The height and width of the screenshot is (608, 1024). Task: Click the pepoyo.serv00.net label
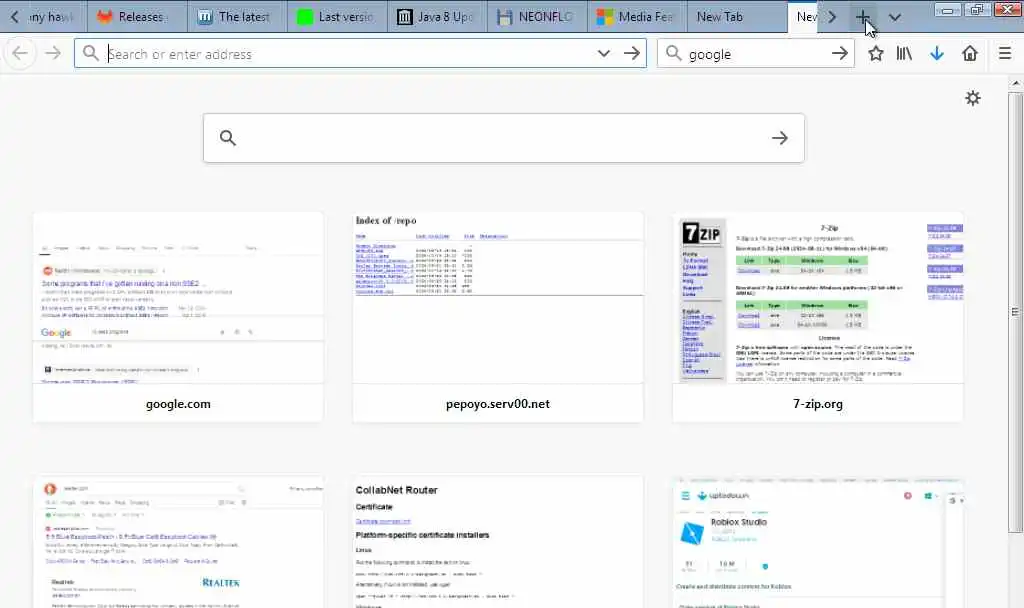[498, 404]
